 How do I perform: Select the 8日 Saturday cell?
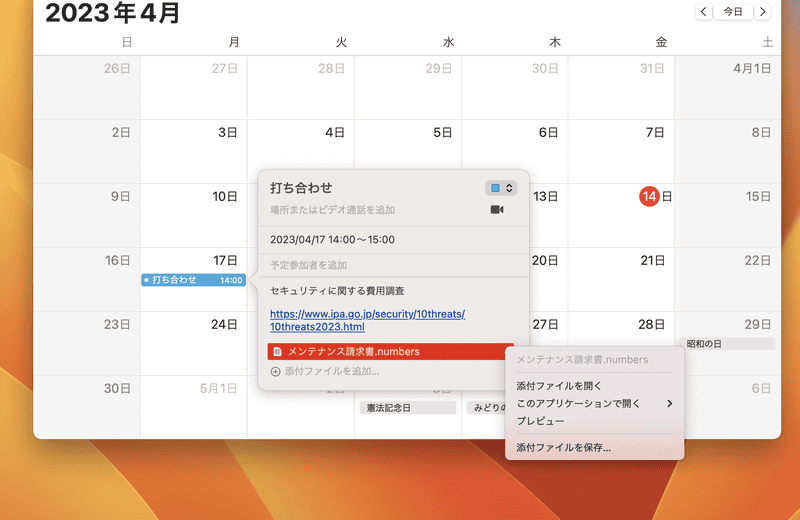(728, 152)
